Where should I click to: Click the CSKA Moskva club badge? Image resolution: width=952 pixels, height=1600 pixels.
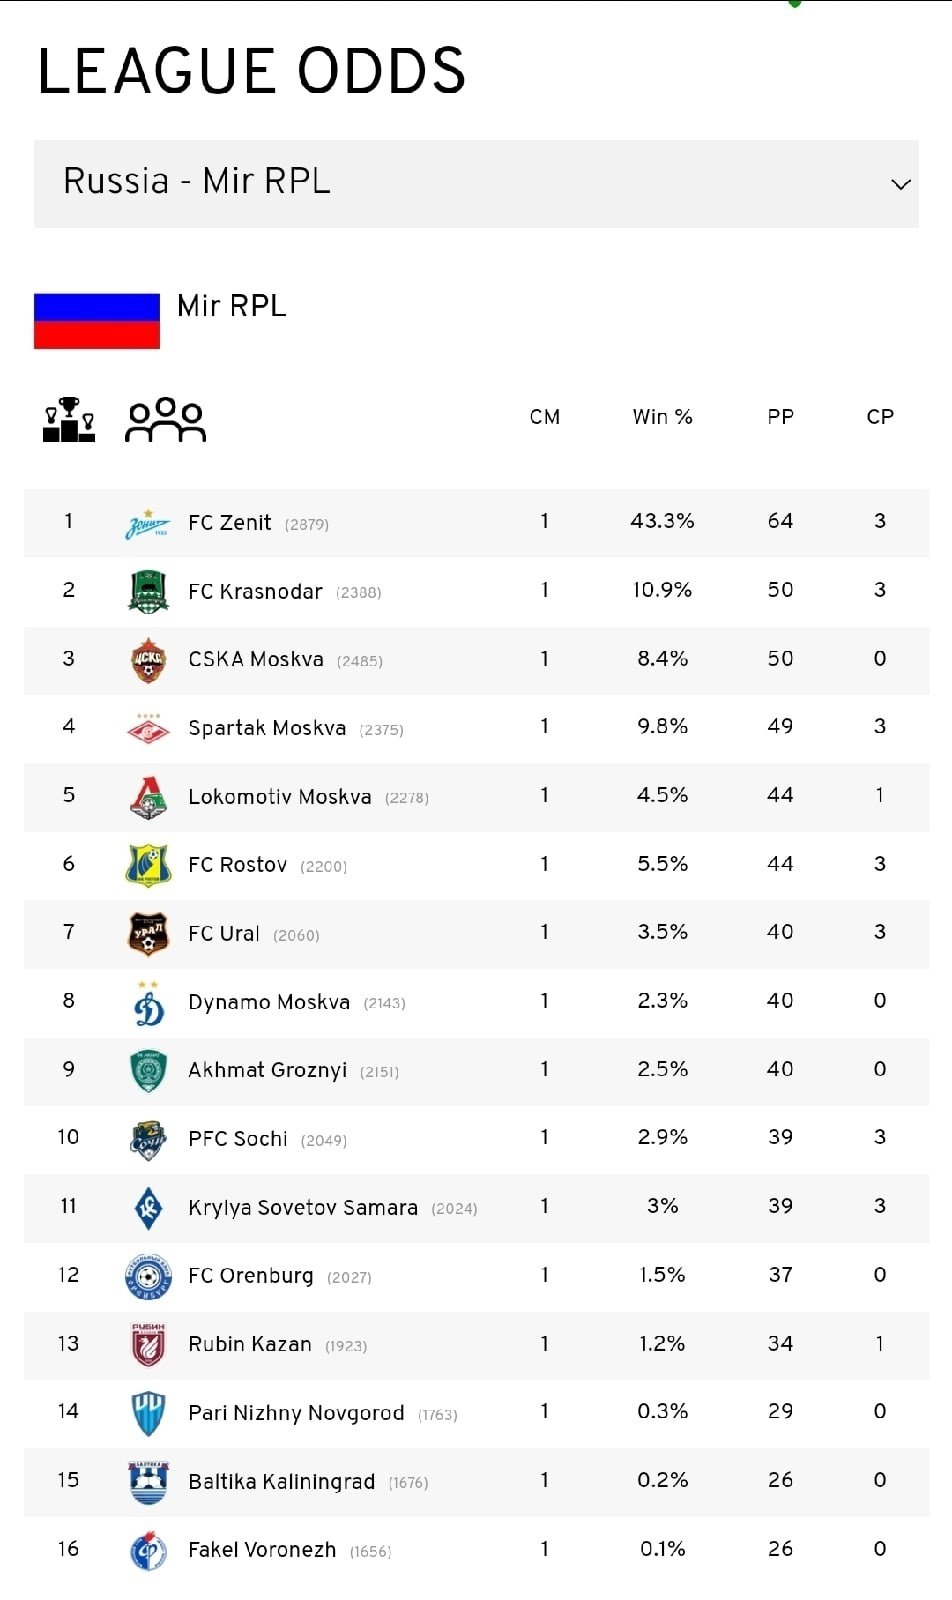[x=148, y=660]
